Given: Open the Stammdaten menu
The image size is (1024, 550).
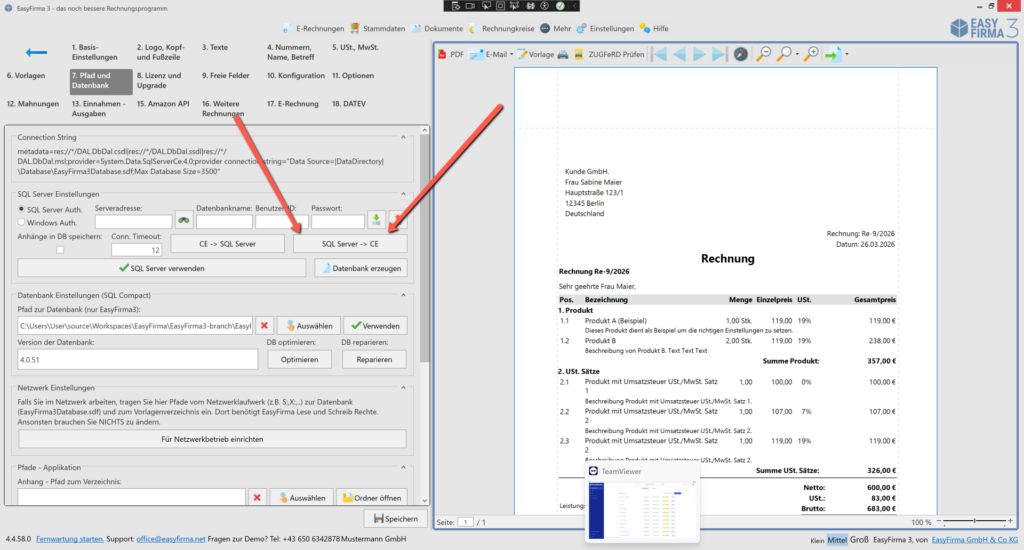Looking at the screenshot, I should click(377, 29).
